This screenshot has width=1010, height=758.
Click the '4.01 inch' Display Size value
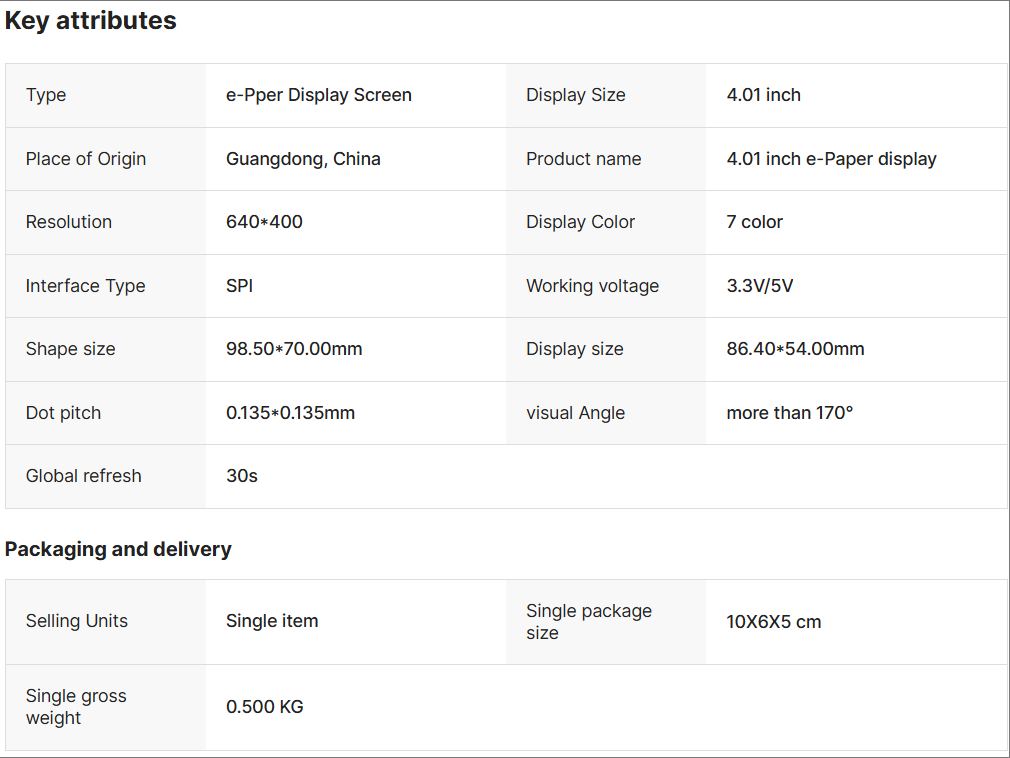[763, 95]
